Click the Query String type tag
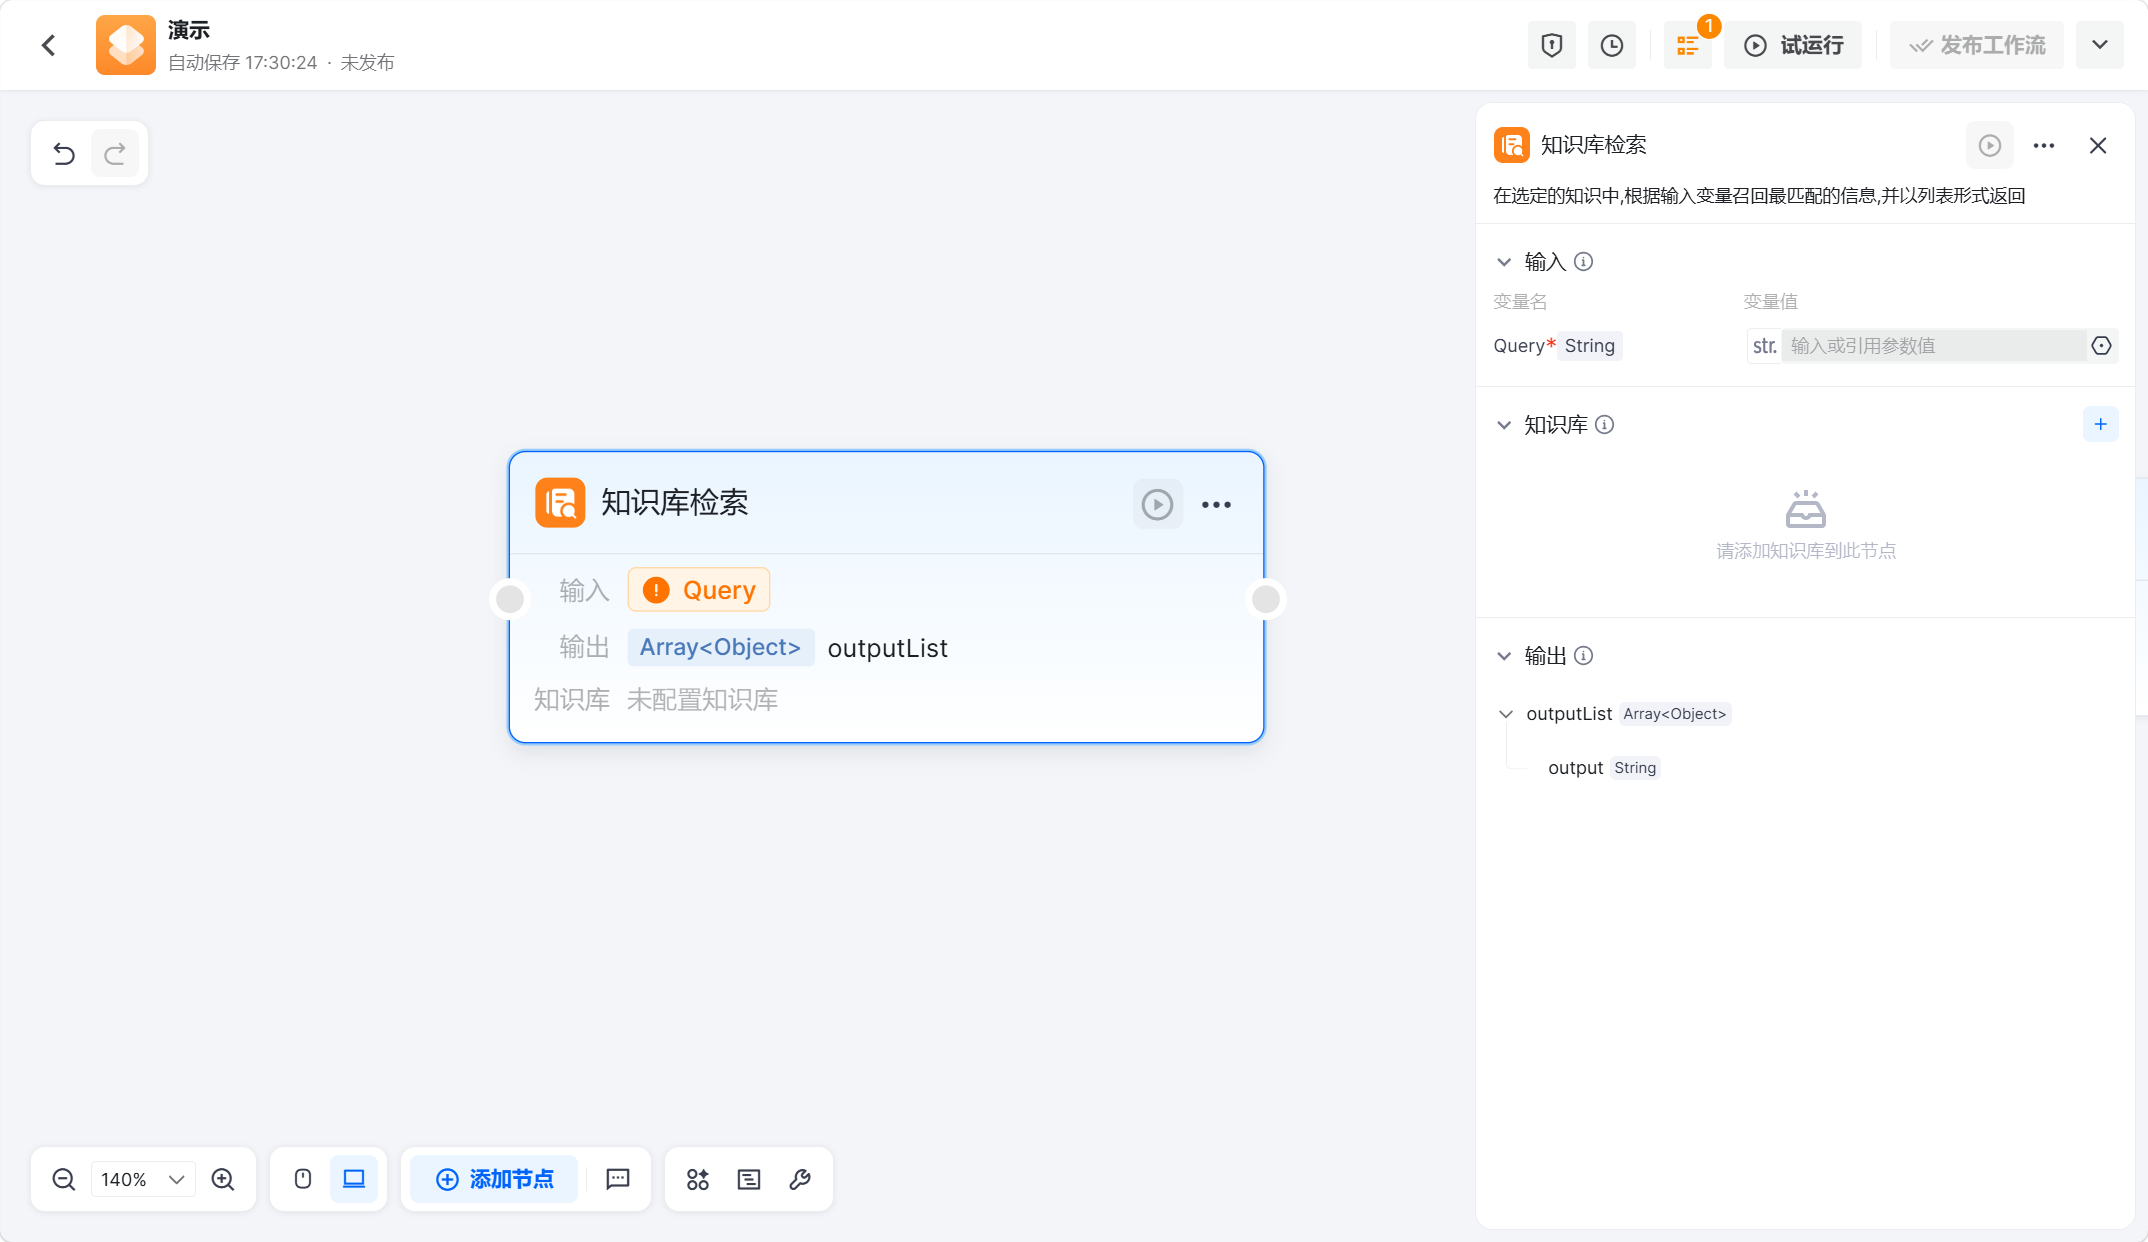The image size is (2148, 1242). pyautogui.click(x=1589, y=346)
